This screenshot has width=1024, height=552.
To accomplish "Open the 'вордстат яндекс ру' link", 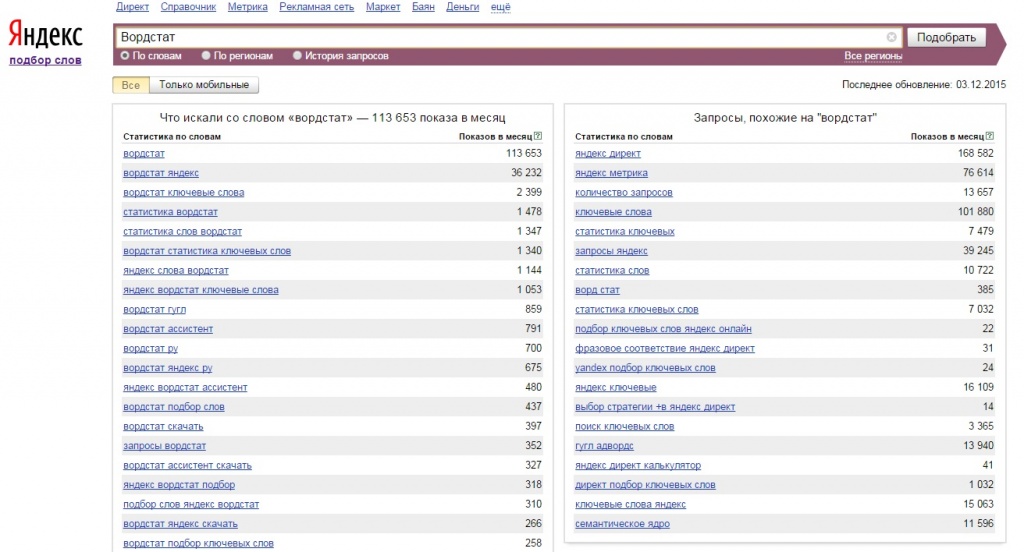I will (167, 368).
